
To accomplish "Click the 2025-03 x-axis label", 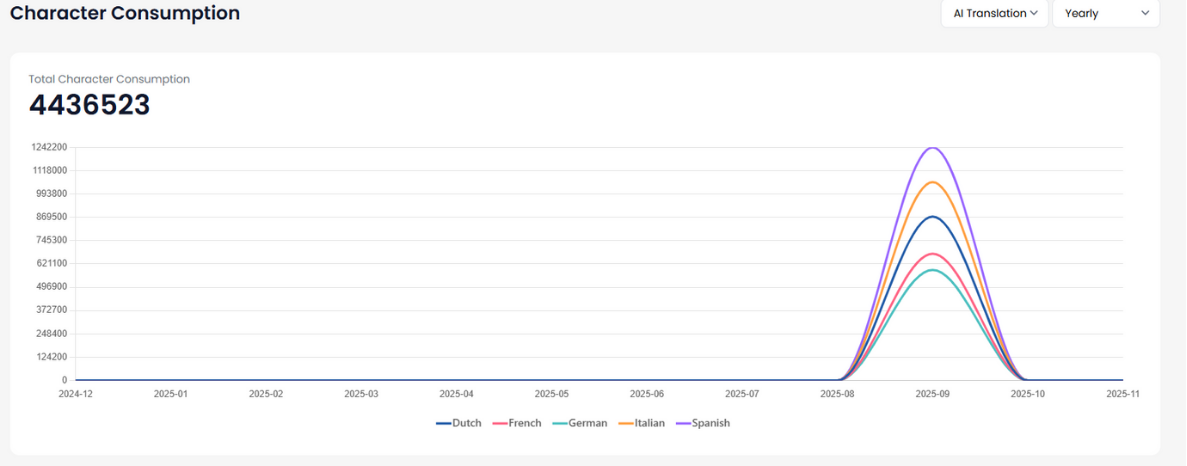I will coord(361,393).
